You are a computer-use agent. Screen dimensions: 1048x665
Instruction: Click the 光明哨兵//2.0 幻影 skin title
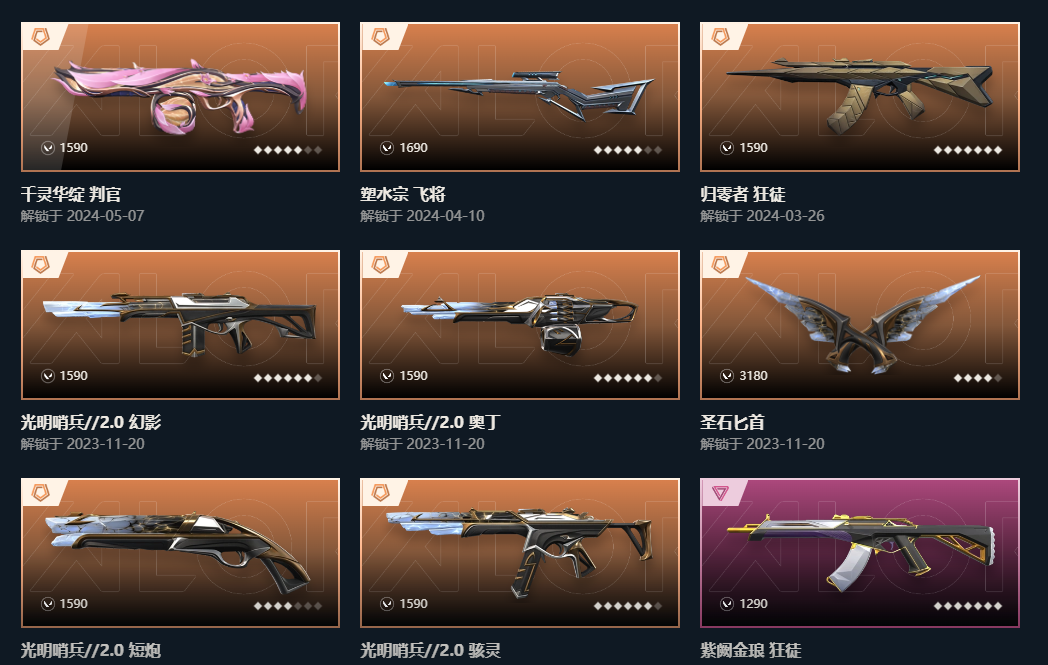(x=91, y=422)
